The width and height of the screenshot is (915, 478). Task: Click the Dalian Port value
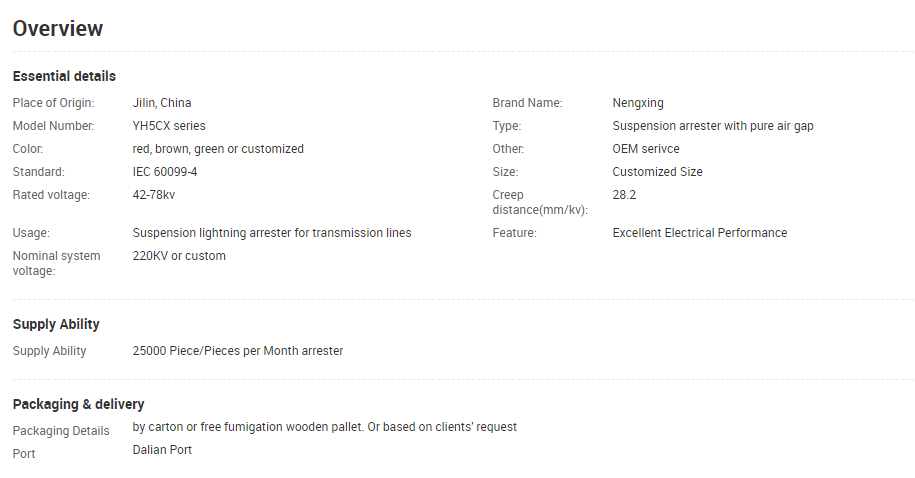pos(162,450)
